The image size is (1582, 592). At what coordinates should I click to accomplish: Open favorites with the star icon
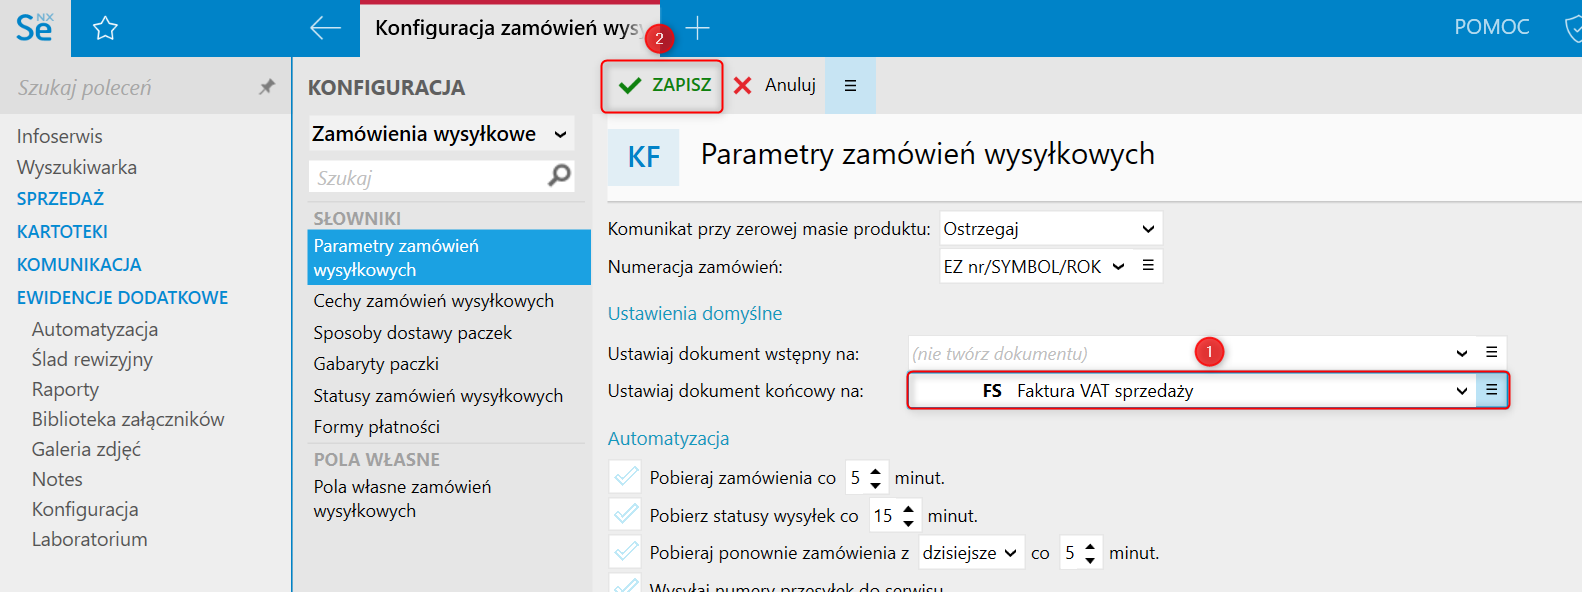click(x=105, y=28)
